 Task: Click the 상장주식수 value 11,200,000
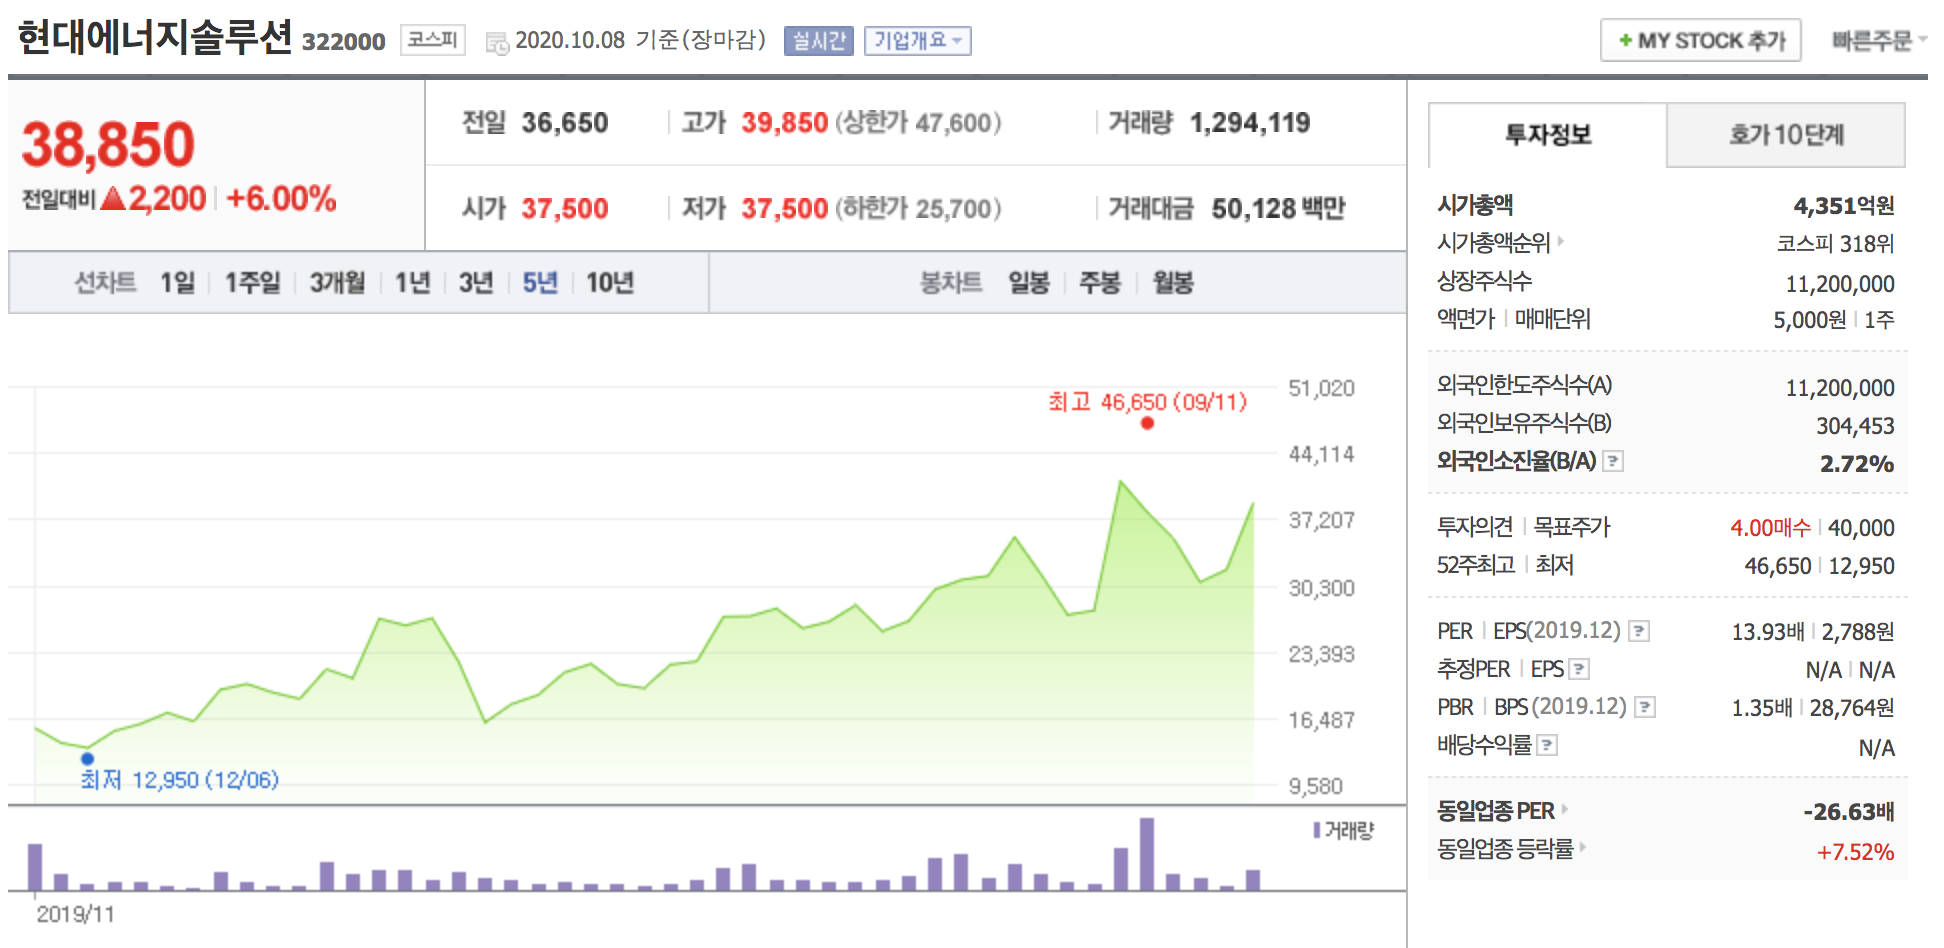(1840, 284)
